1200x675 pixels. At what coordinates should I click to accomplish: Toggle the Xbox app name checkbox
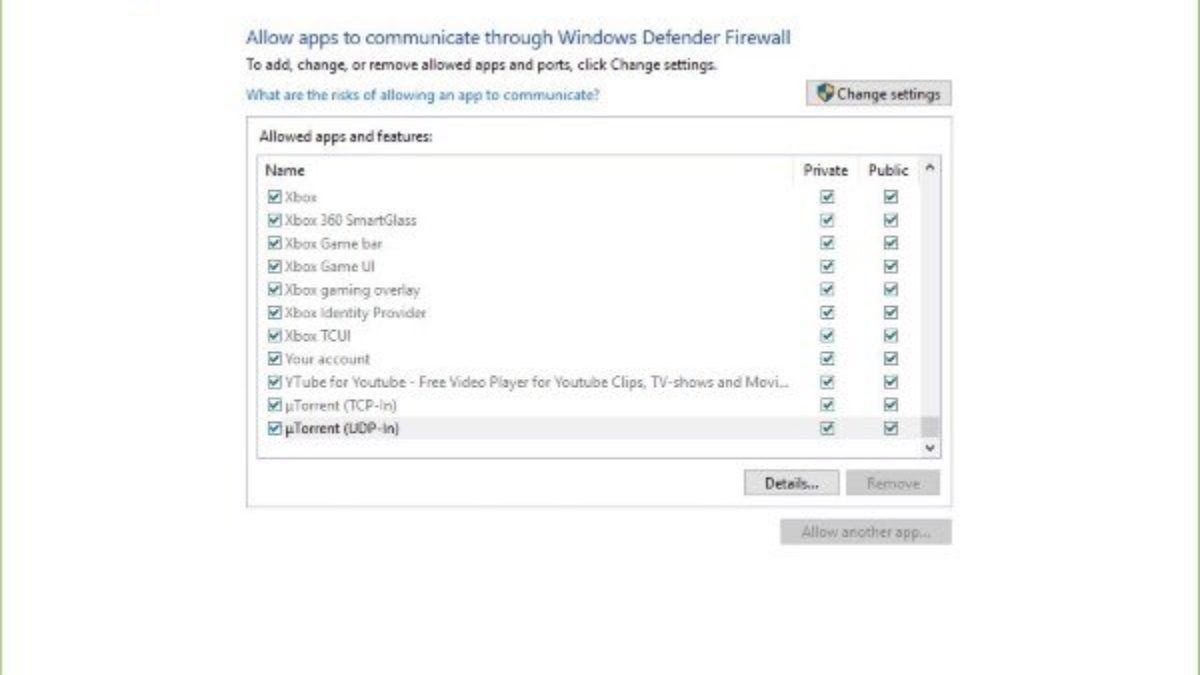tap(275, 197)
